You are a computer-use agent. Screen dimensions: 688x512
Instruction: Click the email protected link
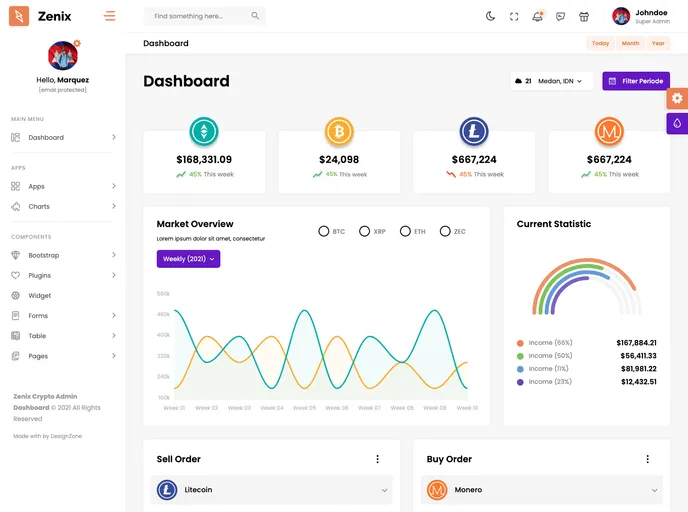click(x=63, y=90)
